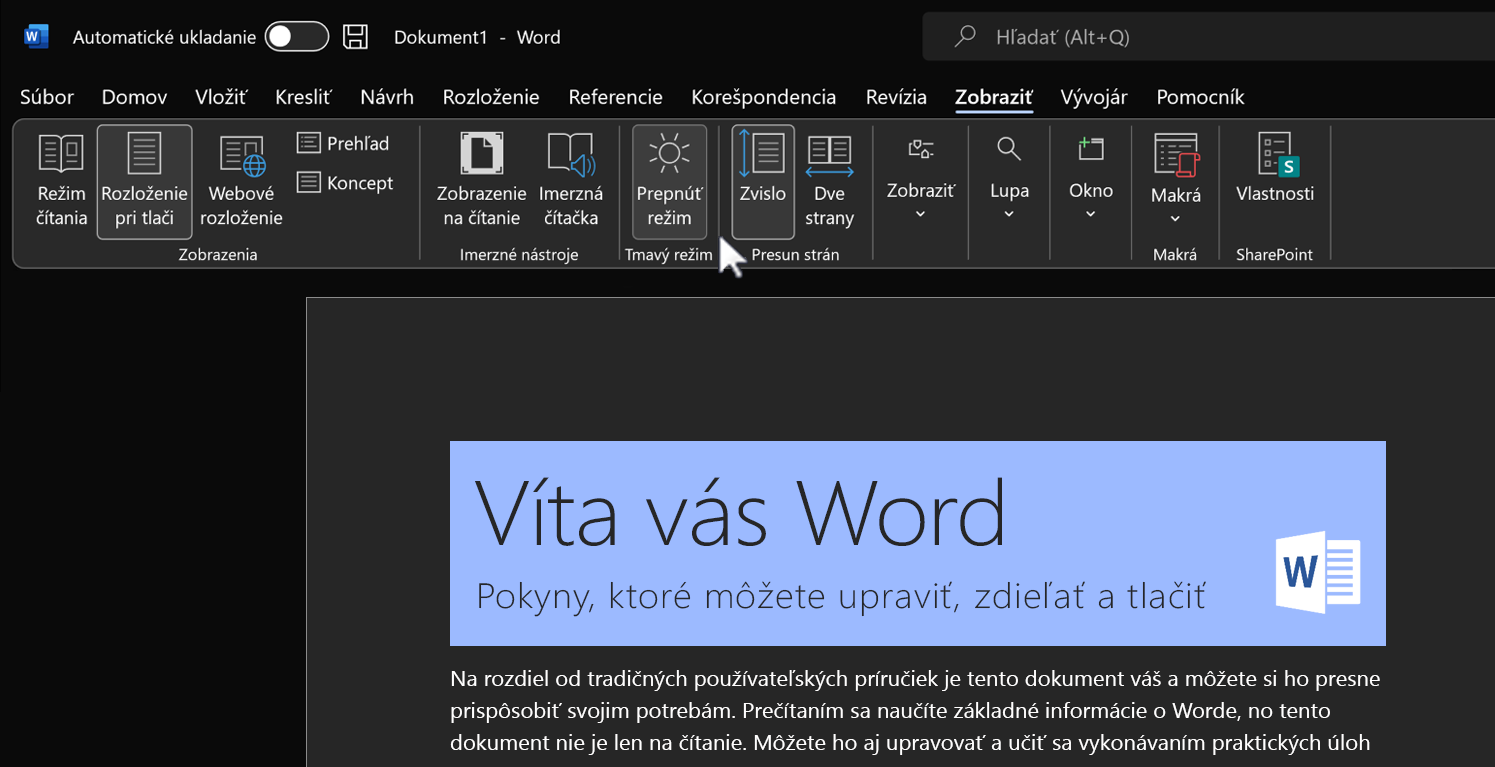Open the Korešpondencia tab

pyautogui.click(x=763, y=97)
